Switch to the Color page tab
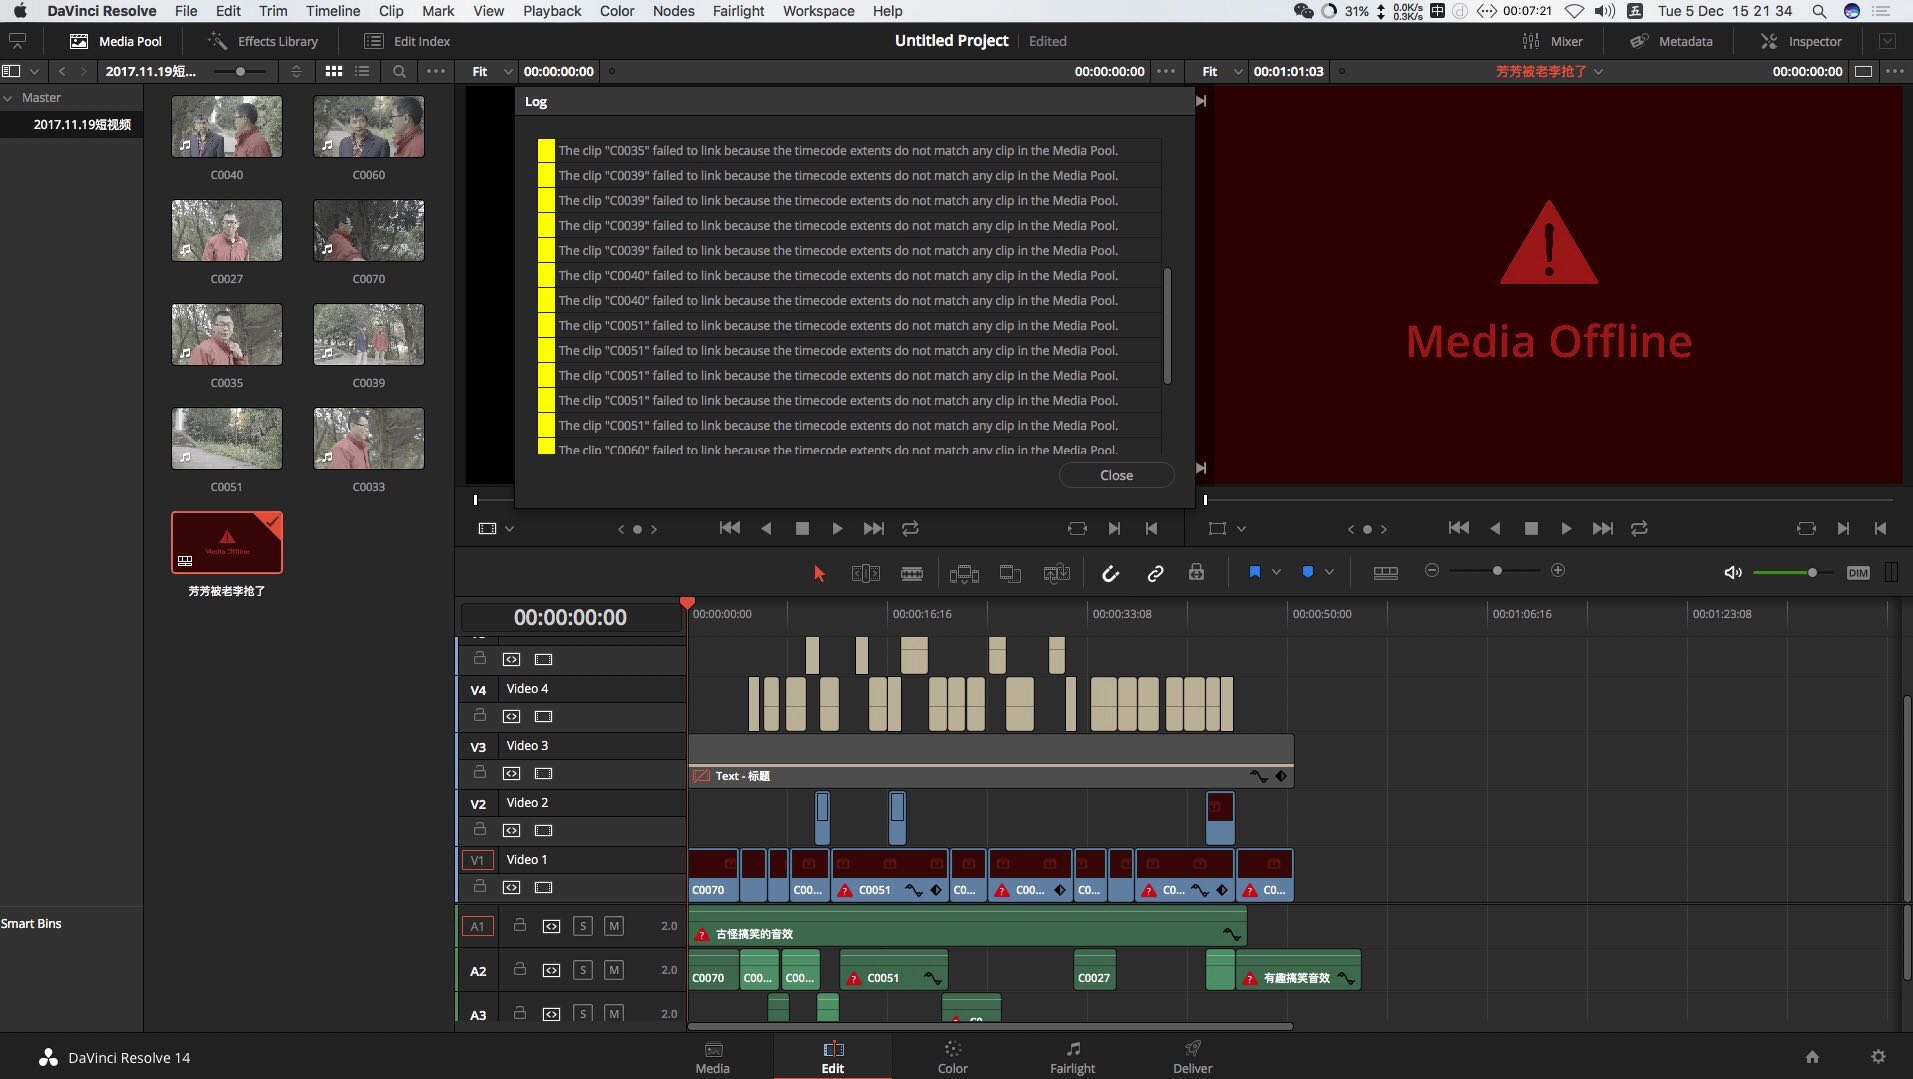Screen dimensions: 1913x1079 click(x=952, y=1057)
